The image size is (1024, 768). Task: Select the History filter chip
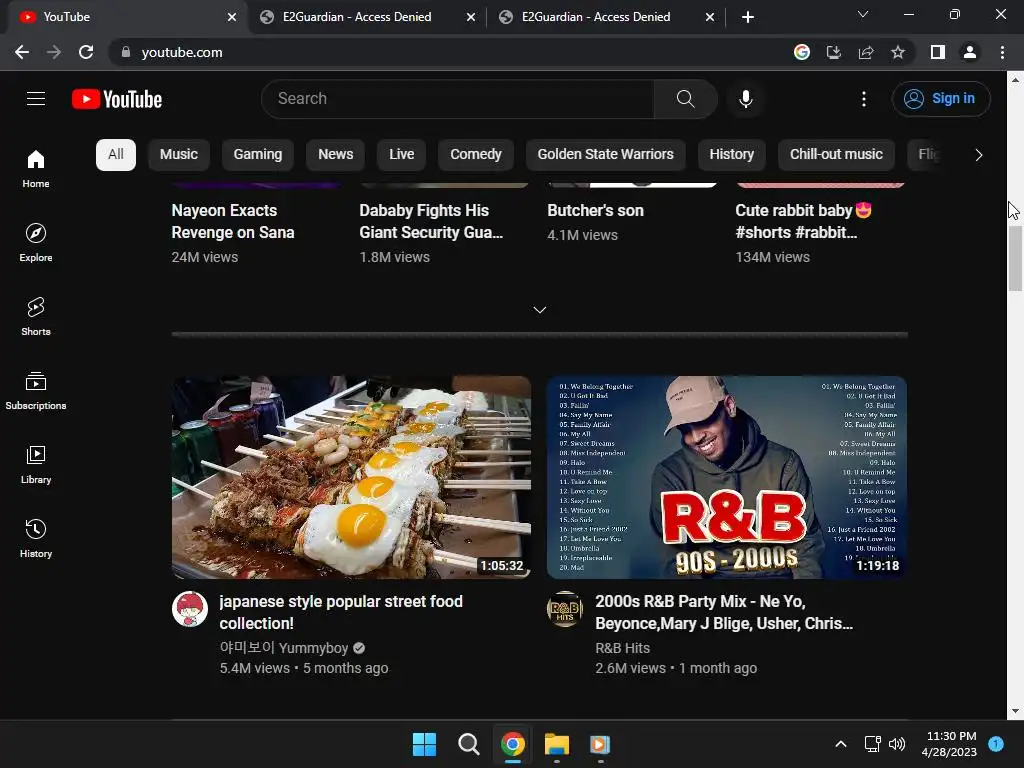coord(731,155)
